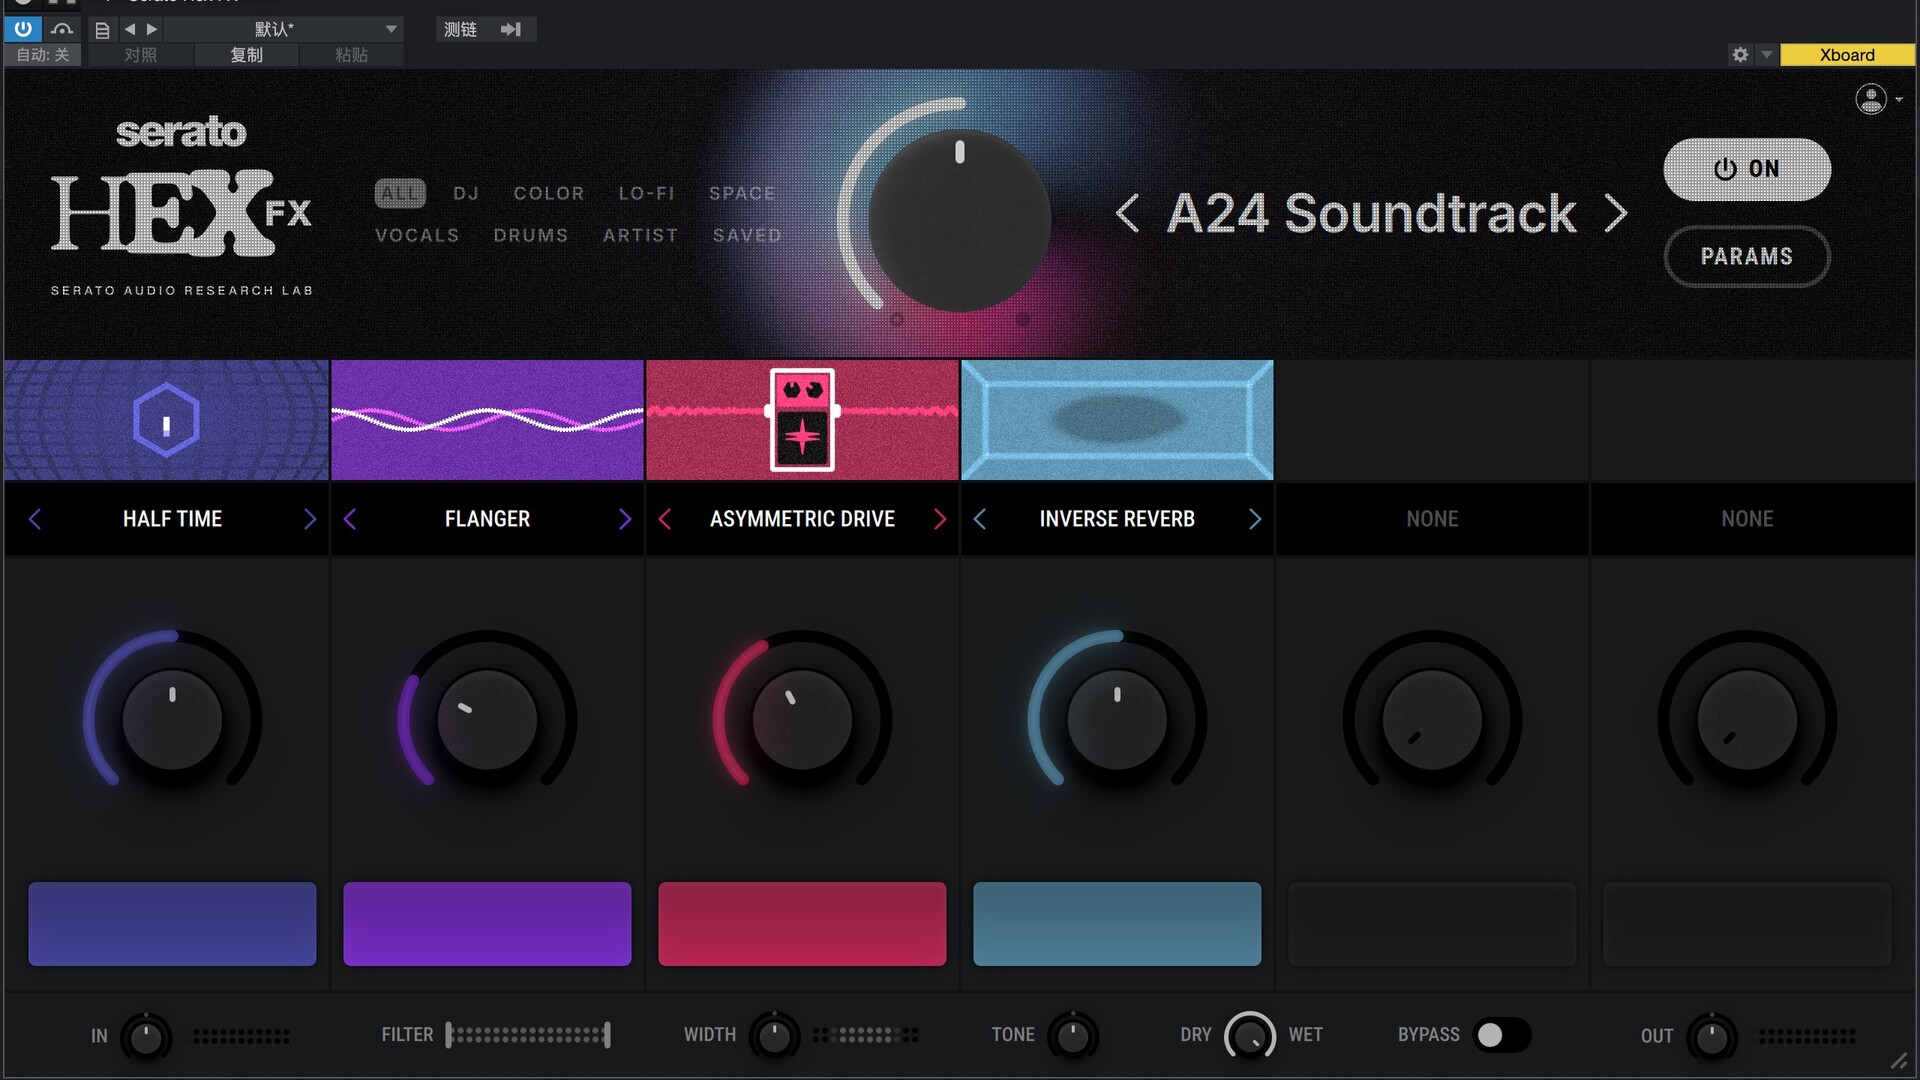This screenshot has height=1080, width=1920.
Task: Toggle the light blue Inverse Reverb pad
Action: [1117, 924]
